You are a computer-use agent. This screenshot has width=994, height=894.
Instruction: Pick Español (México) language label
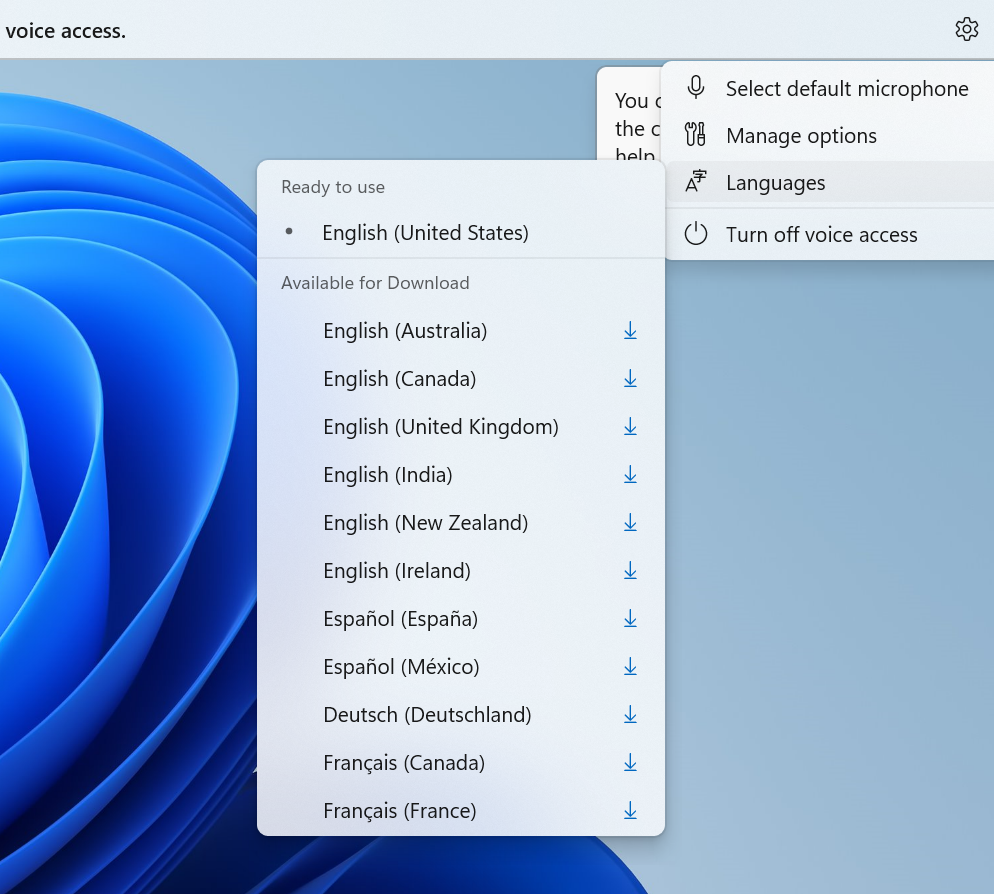coord(401,667)
